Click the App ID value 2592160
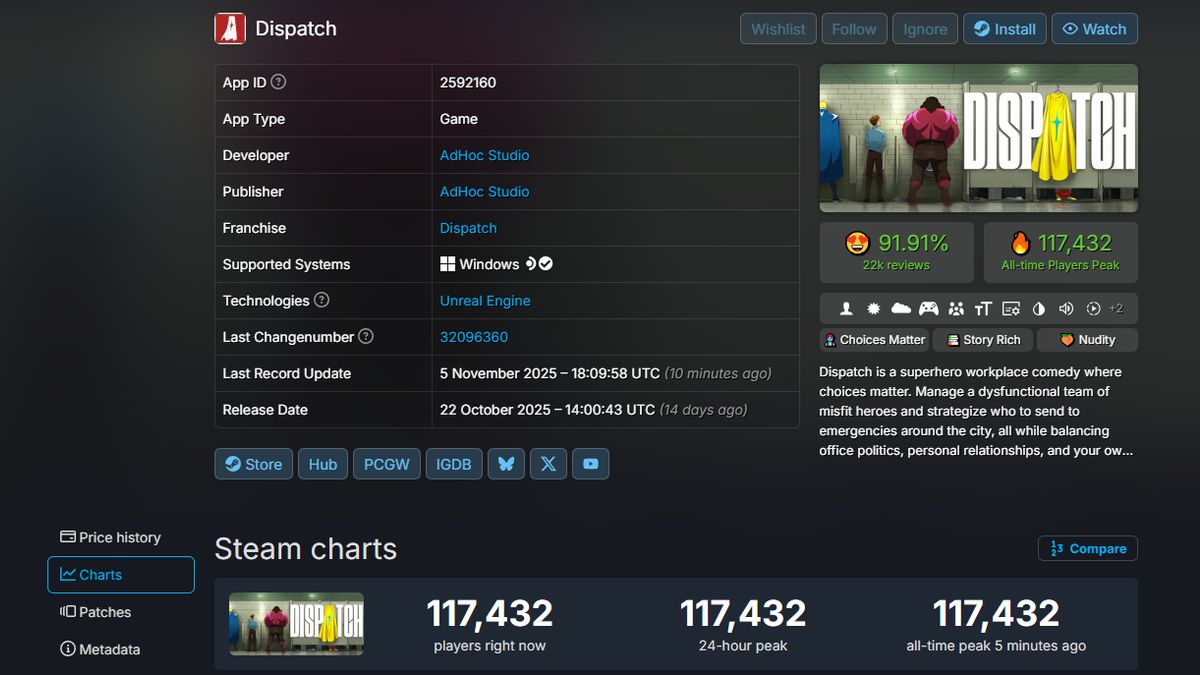The width and height of the screenshot is (1200, 675). click(x=468, y=82)
